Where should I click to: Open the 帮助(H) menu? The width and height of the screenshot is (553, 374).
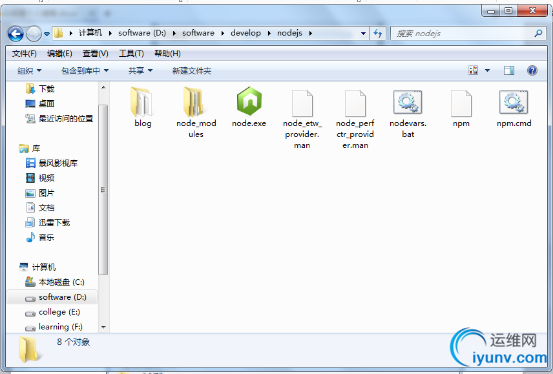pos(168,54)
